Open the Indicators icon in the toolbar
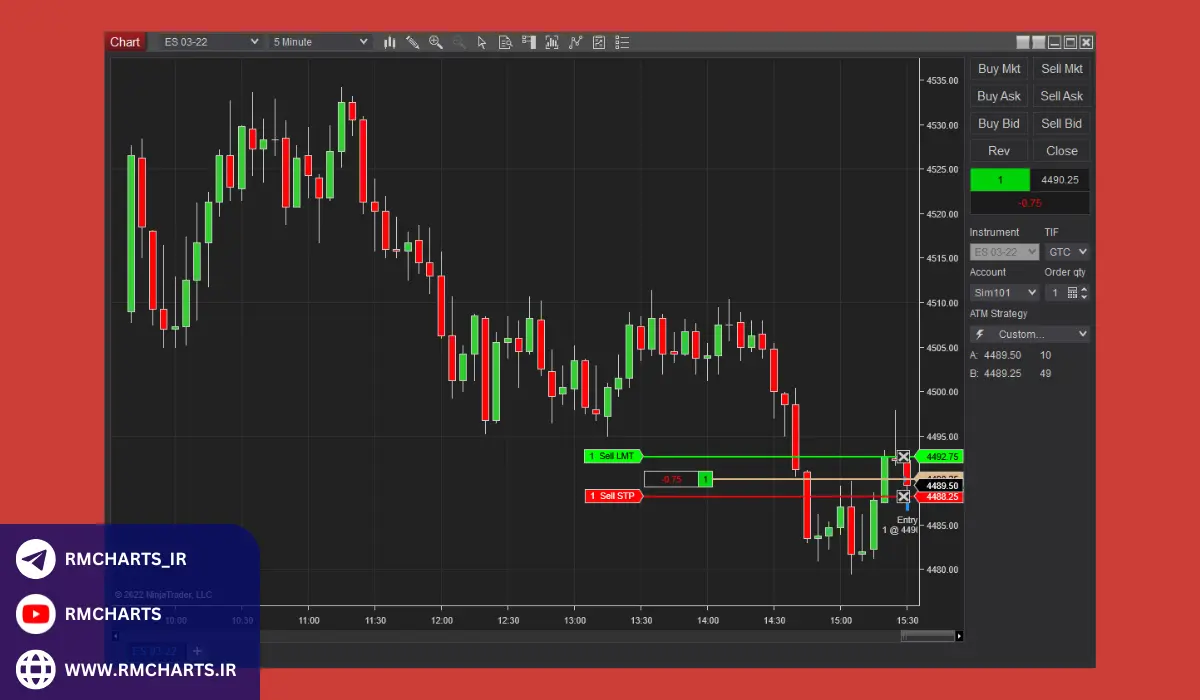Screen dimensions: 1200x700 575,42
